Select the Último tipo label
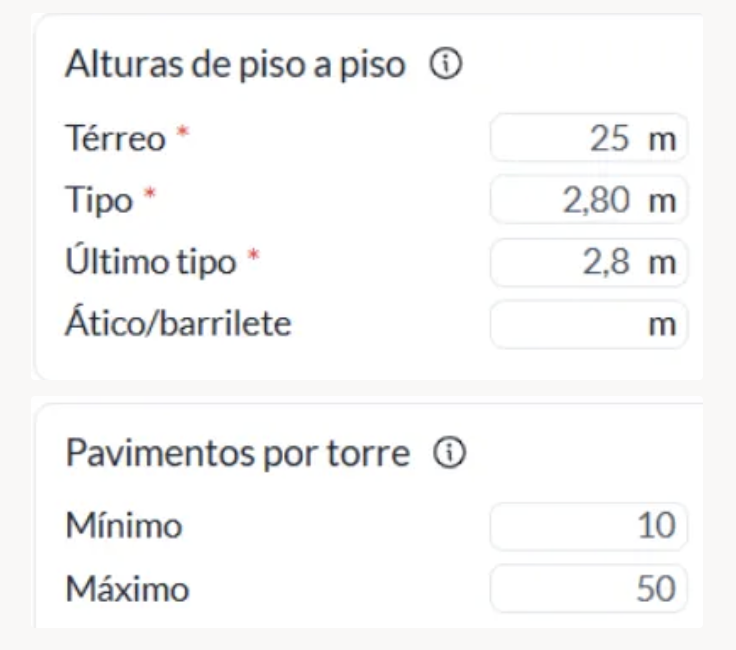736x650 pixels. (151, 263)
